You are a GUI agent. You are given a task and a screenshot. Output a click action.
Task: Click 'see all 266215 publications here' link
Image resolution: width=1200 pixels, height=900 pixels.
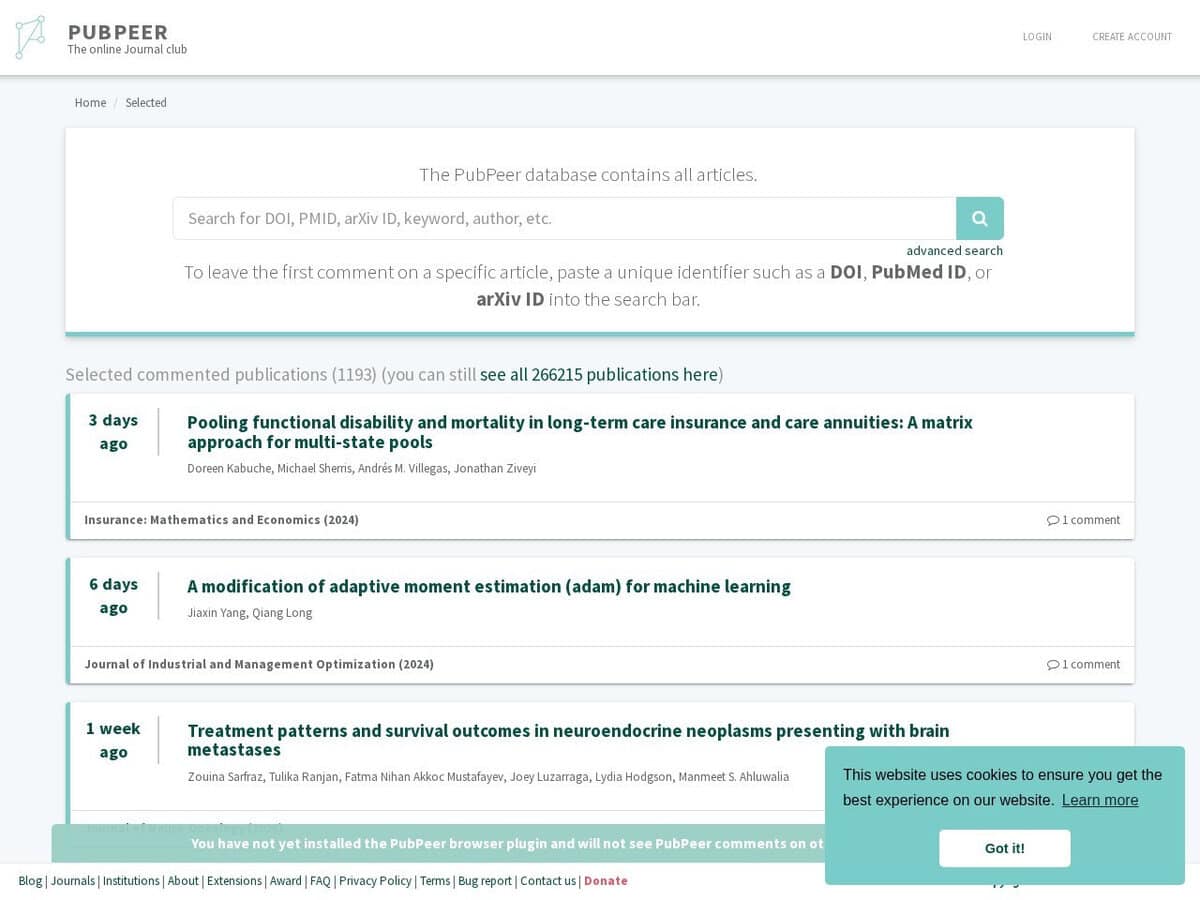click(x=599, y=374)
